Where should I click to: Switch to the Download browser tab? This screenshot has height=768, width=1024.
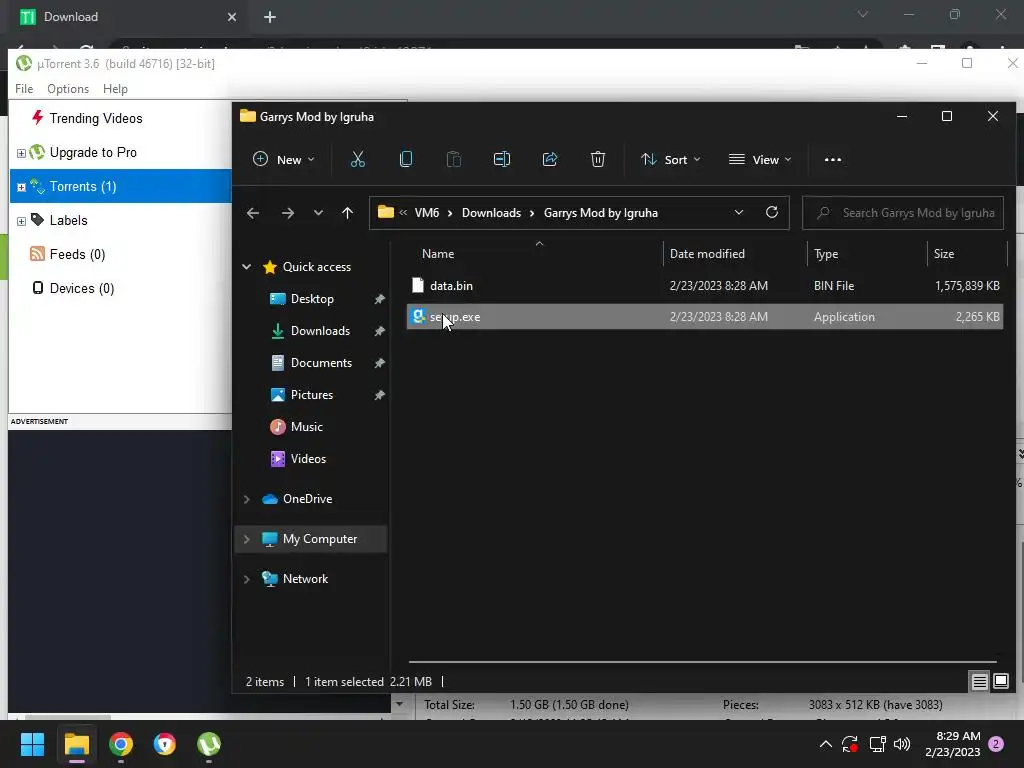tap(128, 17)
